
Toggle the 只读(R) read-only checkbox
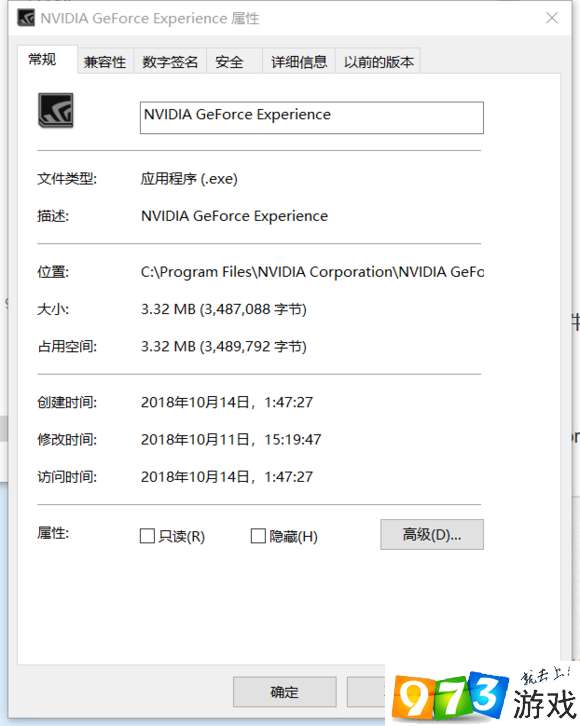(x=147, y=536)
